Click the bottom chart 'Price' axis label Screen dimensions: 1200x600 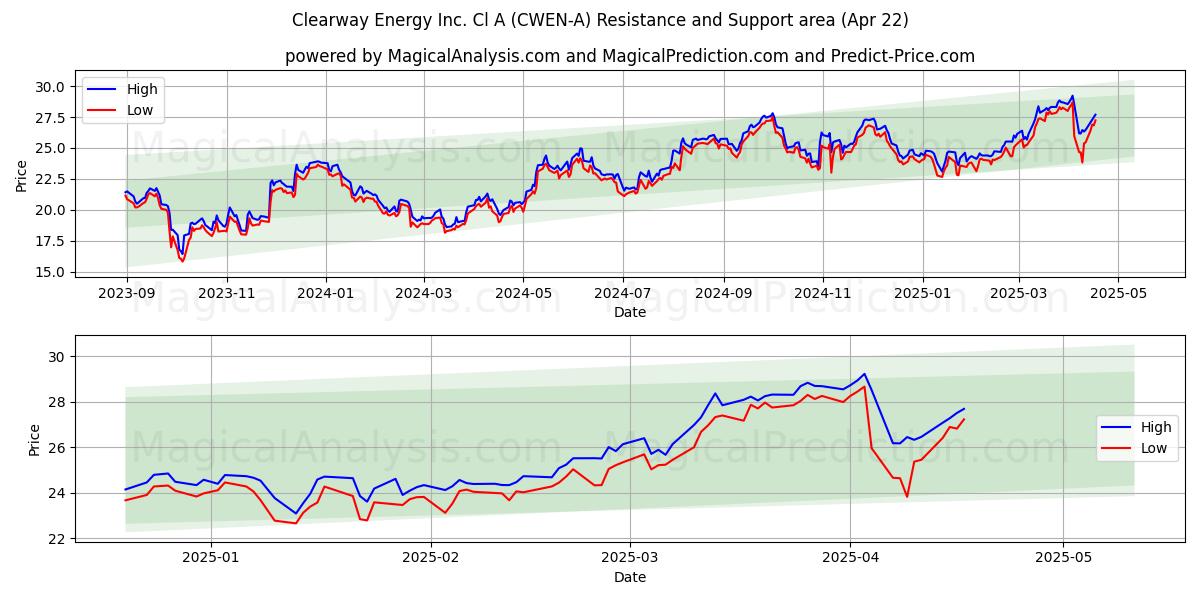(x=34, y=440)
